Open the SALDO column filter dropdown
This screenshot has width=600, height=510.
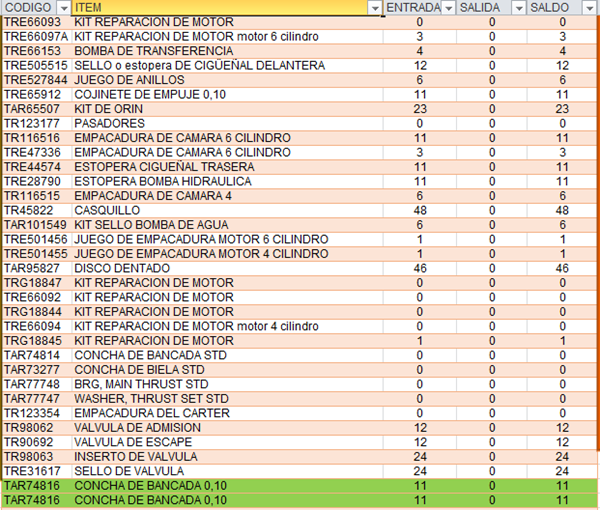point(589,8)
